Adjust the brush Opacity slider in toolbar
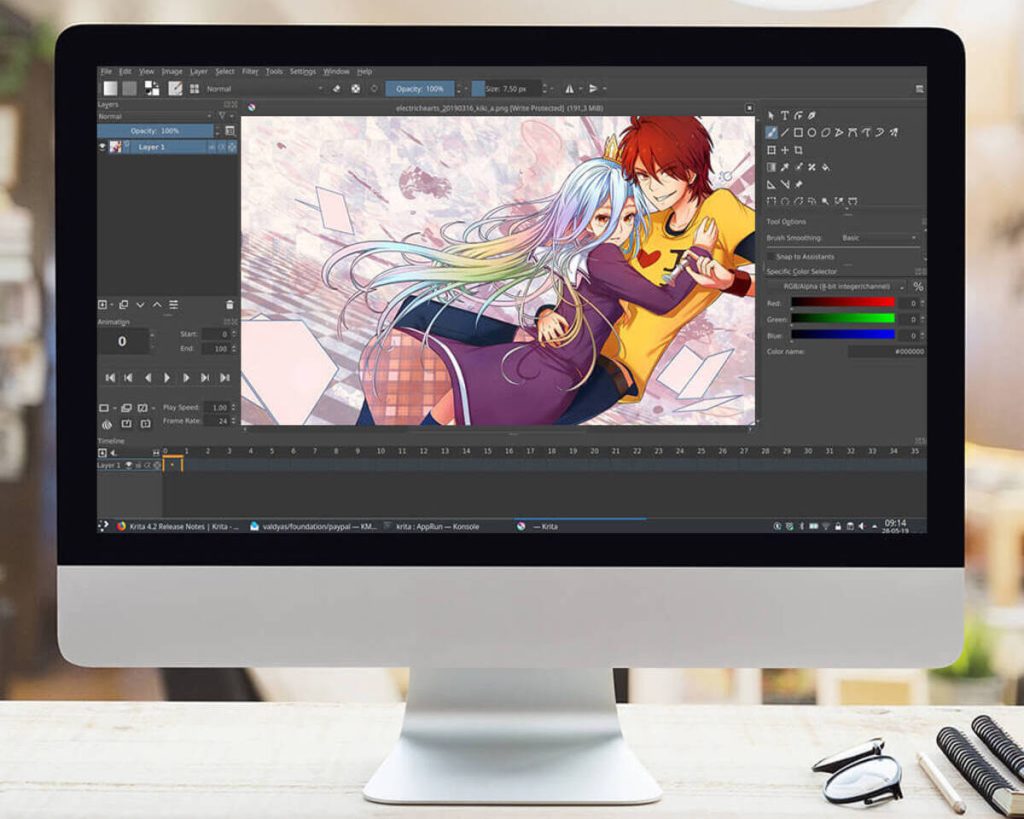The width and height of the screenshot is (1024, 819). 419,88
